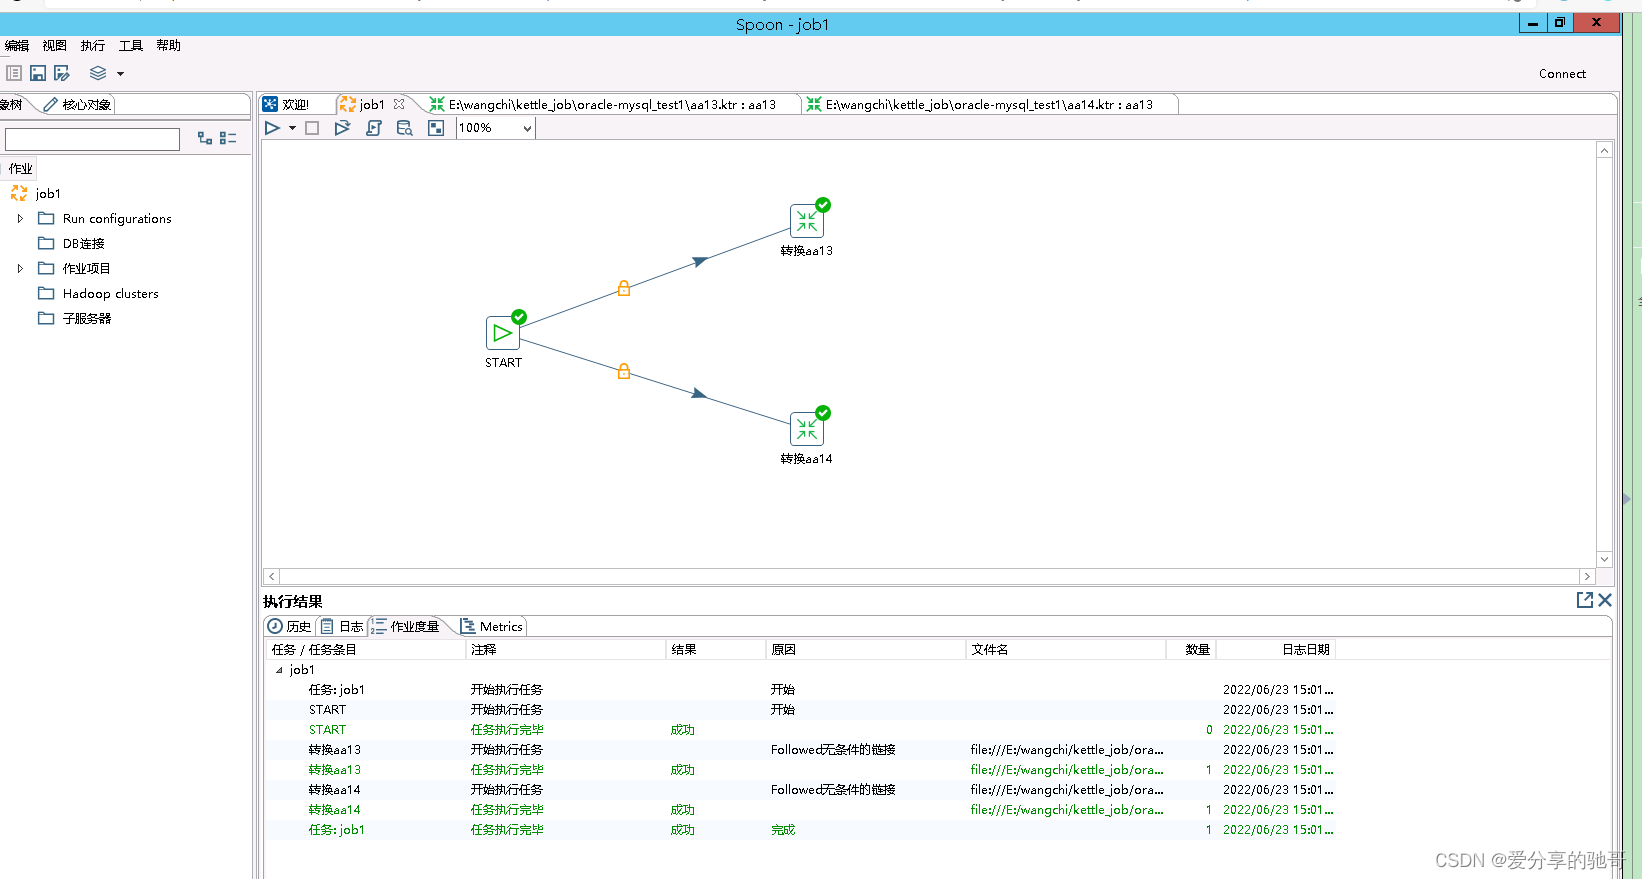This screenshot has width=1642, height=879.
Task: Click the green checkmark on 转换aa13
Action: [823, 205]
